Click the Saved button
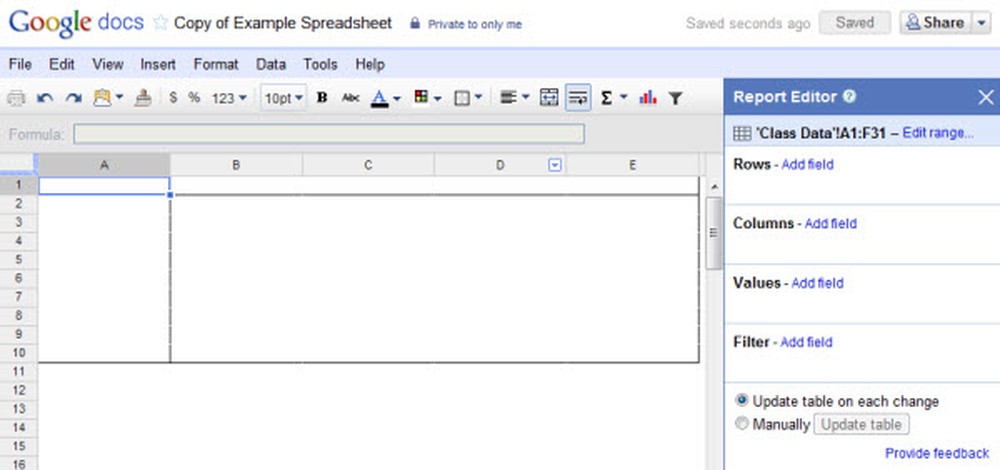The image size is (1000, 470). click(855, 23)
